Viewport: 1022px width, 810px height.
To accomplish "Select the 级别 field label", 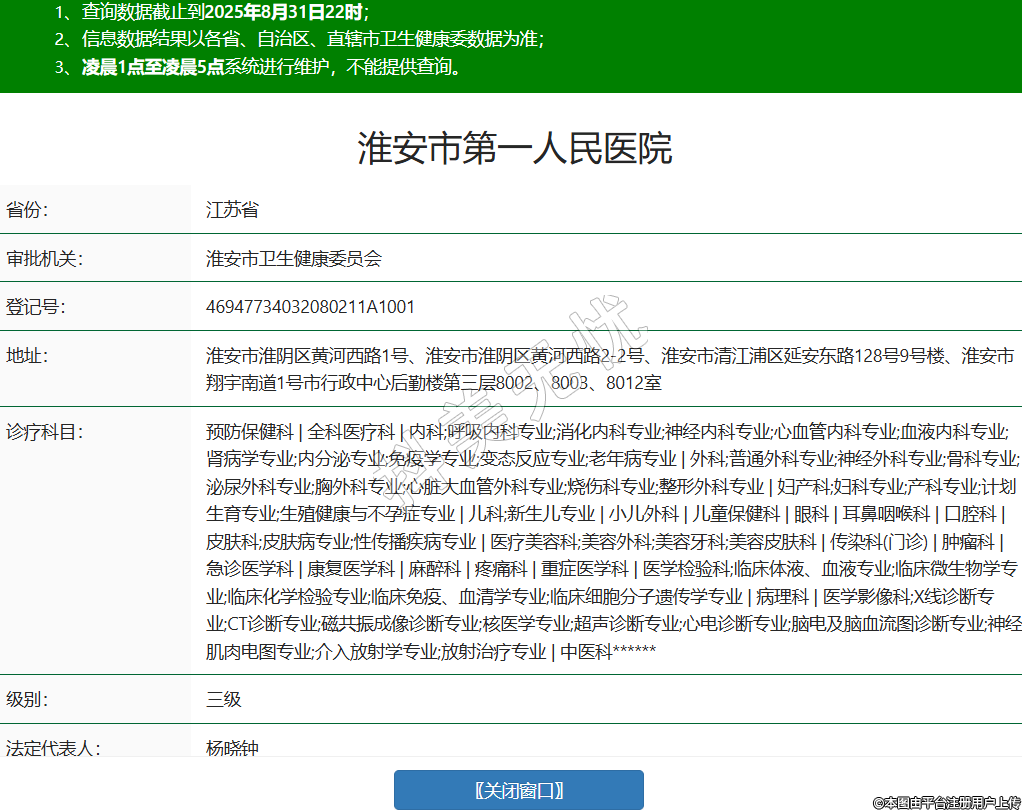I will pyautogui.click(x=28, y=699).
